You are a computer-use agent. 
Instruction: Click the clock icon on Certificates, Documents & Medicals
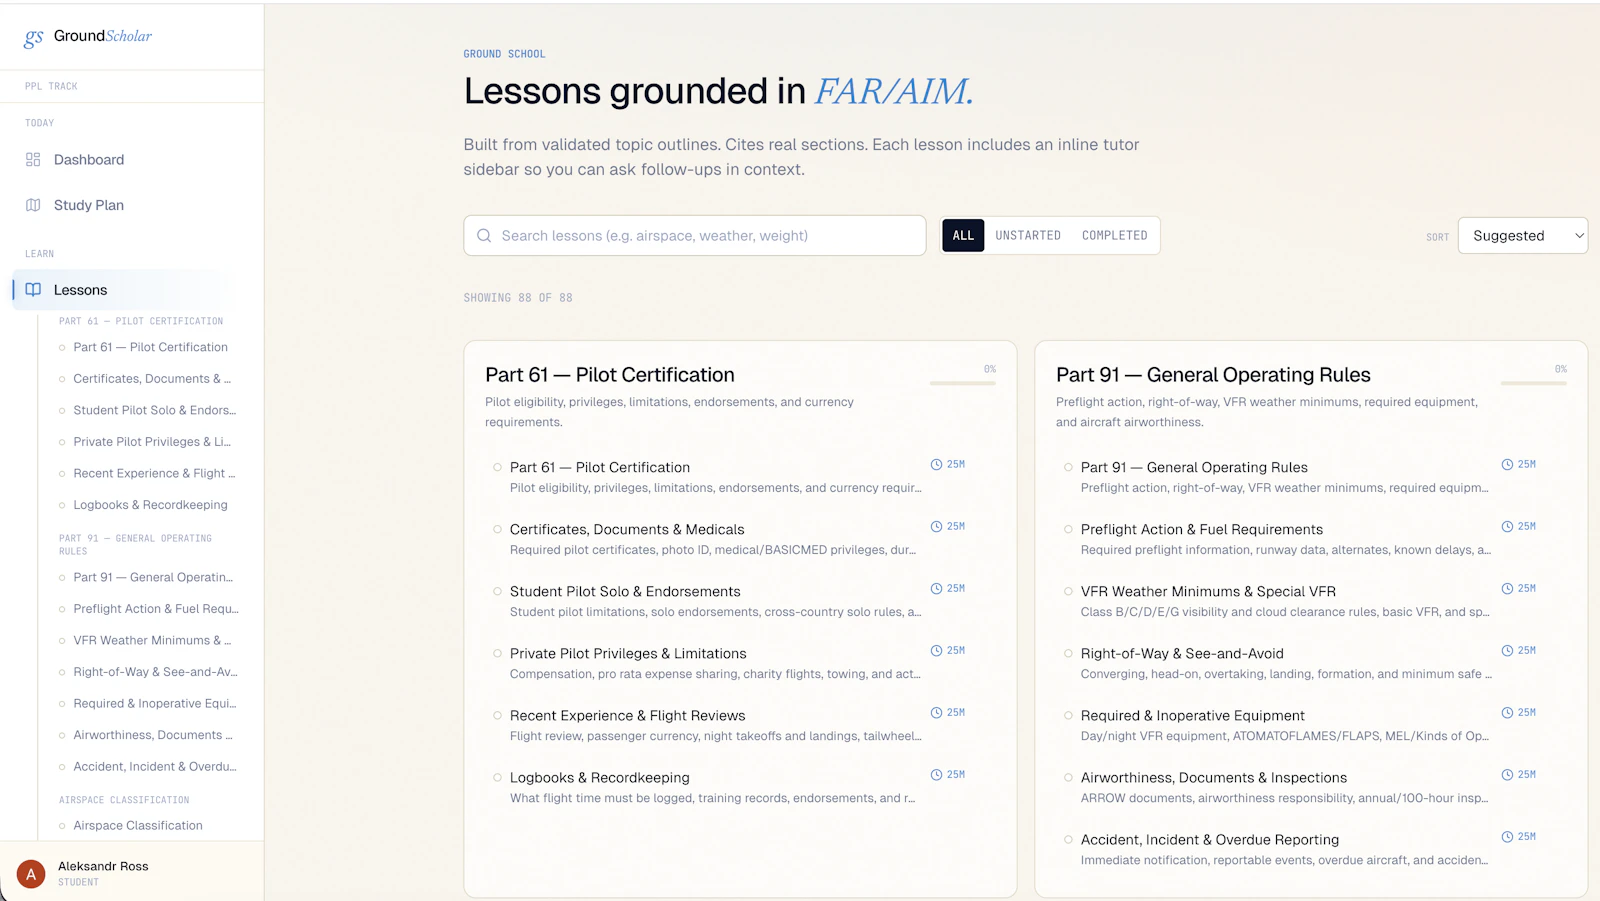[x=937, y=527]
